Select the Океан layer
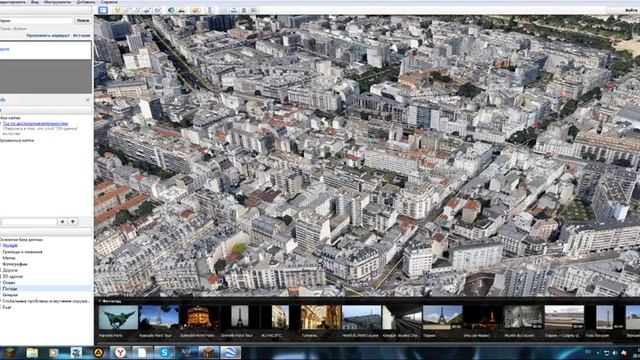Image resolution: width=640 pixels, height=360 pixels. click(x=9, y=282)
